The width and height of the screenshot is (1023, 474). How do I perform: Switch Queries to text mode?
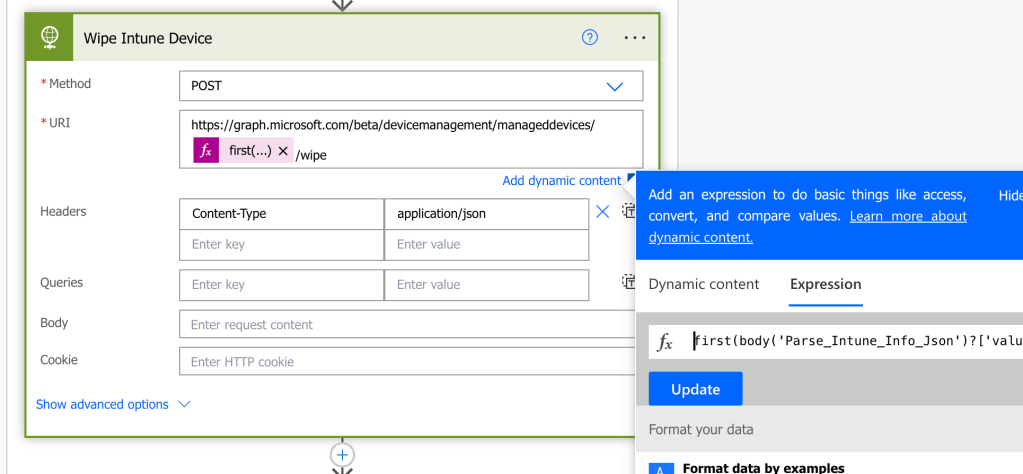(x=629, y=282)
